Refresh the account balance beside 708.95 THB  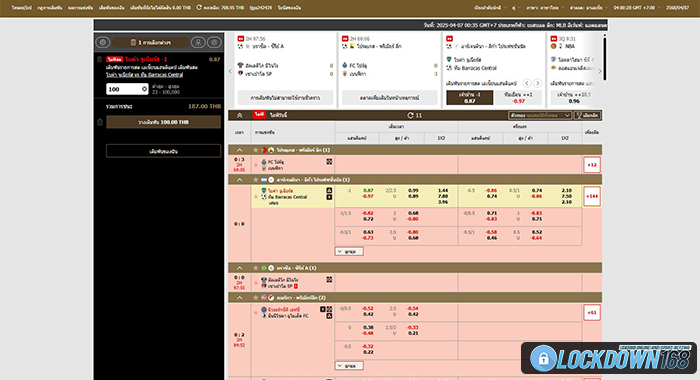(x=199, y=8)
